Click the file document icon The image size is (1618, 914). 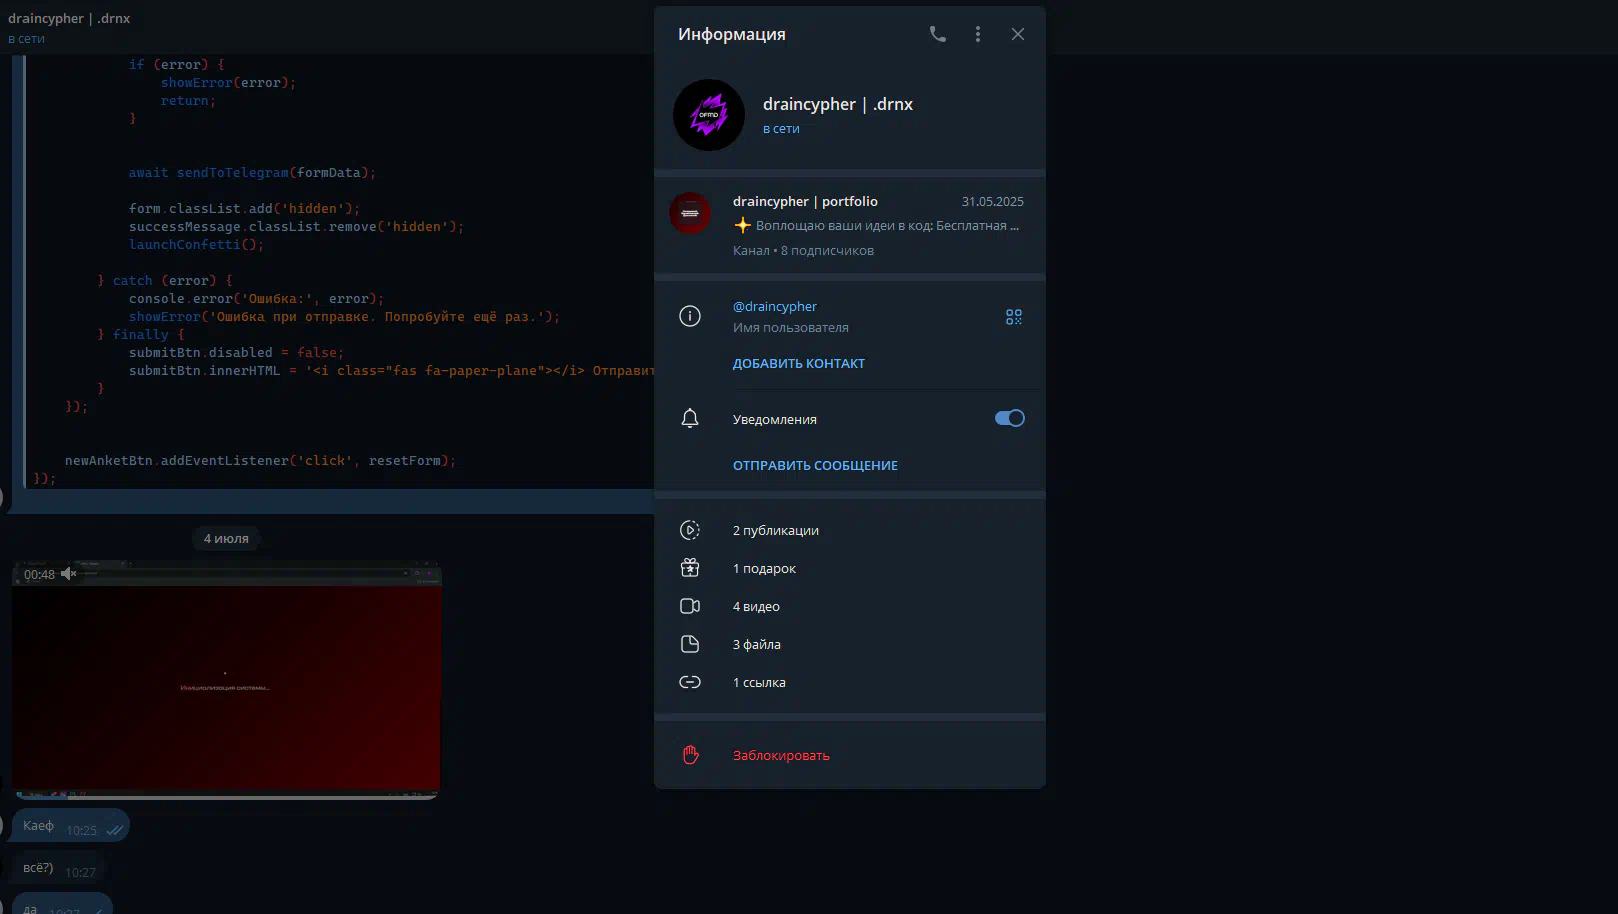point(690,644)
